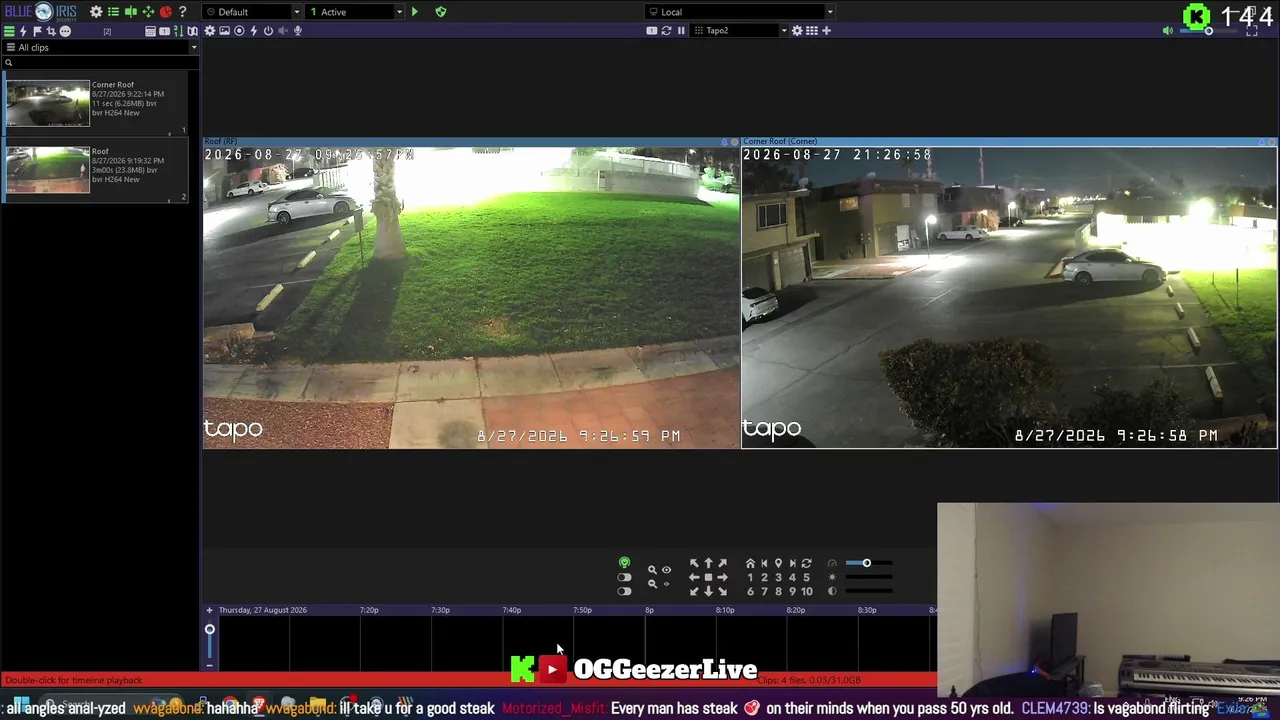Toggle fullscreen video icon at top right

[x=1251, y=31]
